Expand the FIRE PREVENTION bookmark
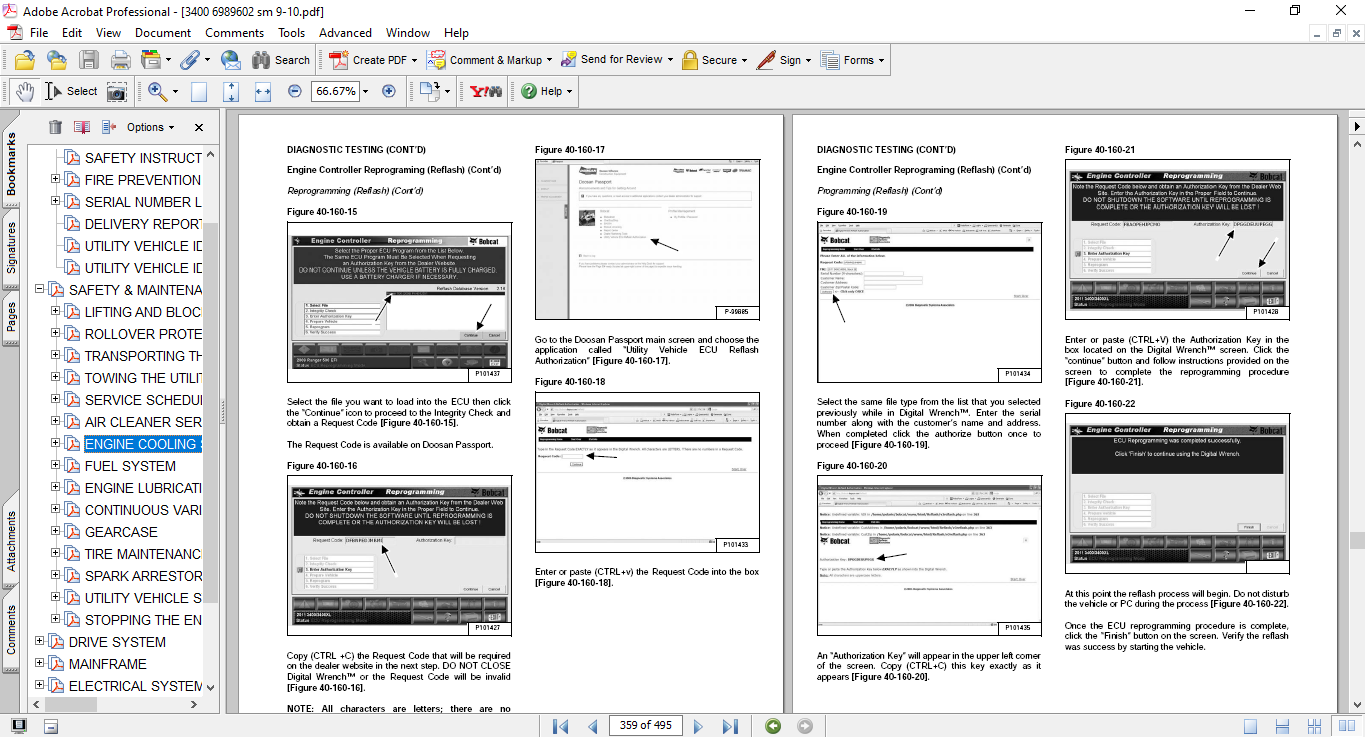The image size is (1365, 737). [56, 180]
